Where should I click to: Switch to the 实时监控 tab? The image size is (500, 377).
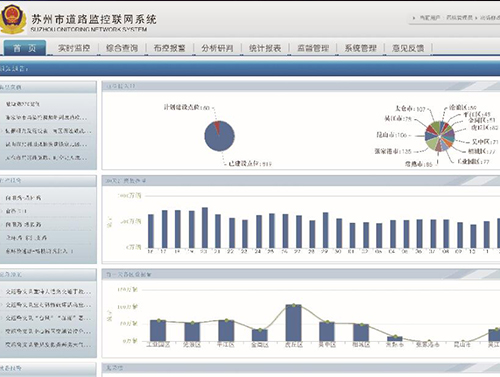point(74,48)
